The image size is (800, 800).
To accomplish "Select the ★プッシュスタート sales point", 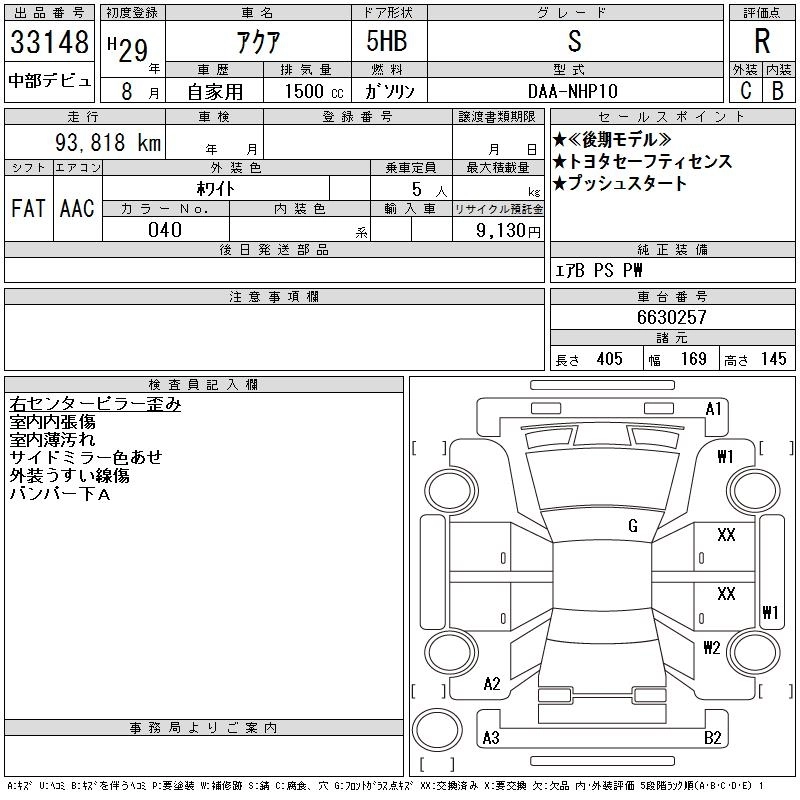I will [x=619, y=183].
